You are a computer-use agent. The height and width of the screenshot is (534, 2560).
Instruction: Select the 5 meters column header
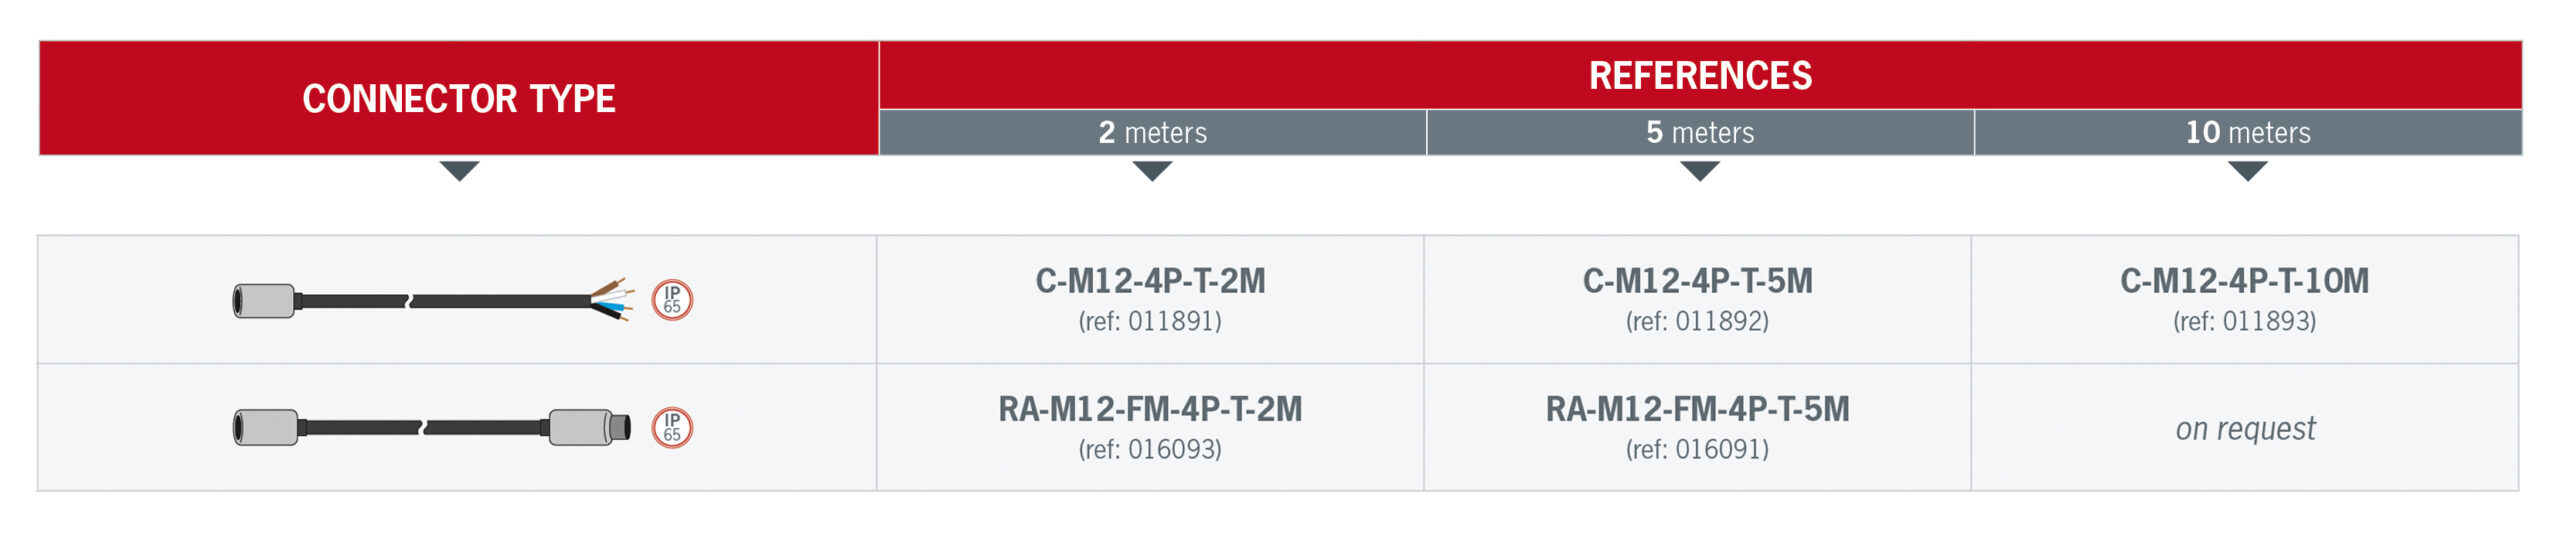1700,132
